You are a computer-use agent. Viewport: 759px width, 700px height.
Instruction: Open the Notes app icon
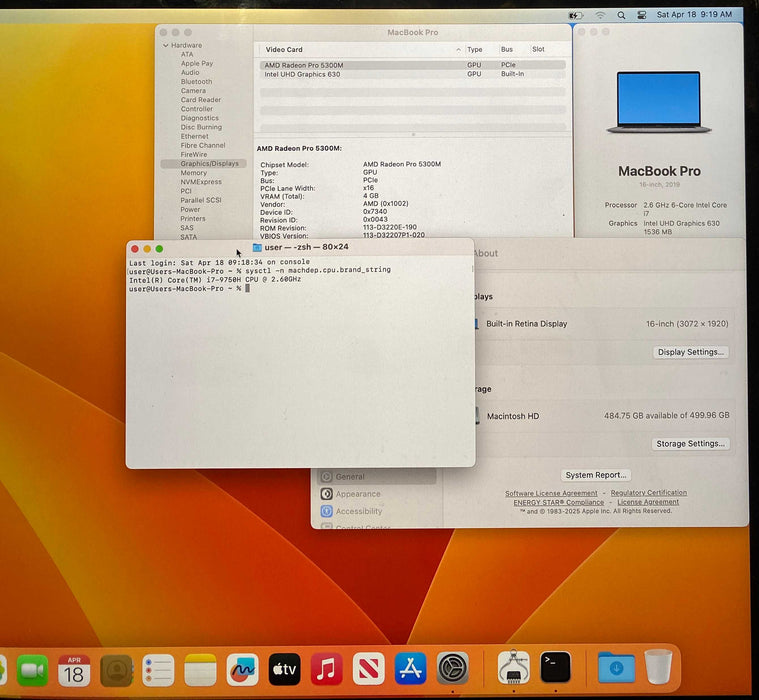click(200, 670)
